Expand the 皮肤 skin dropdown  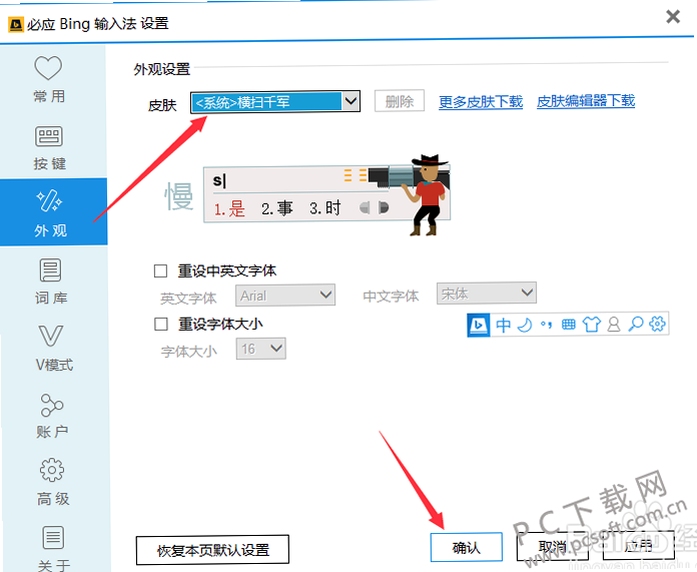[x=275, y=102]
